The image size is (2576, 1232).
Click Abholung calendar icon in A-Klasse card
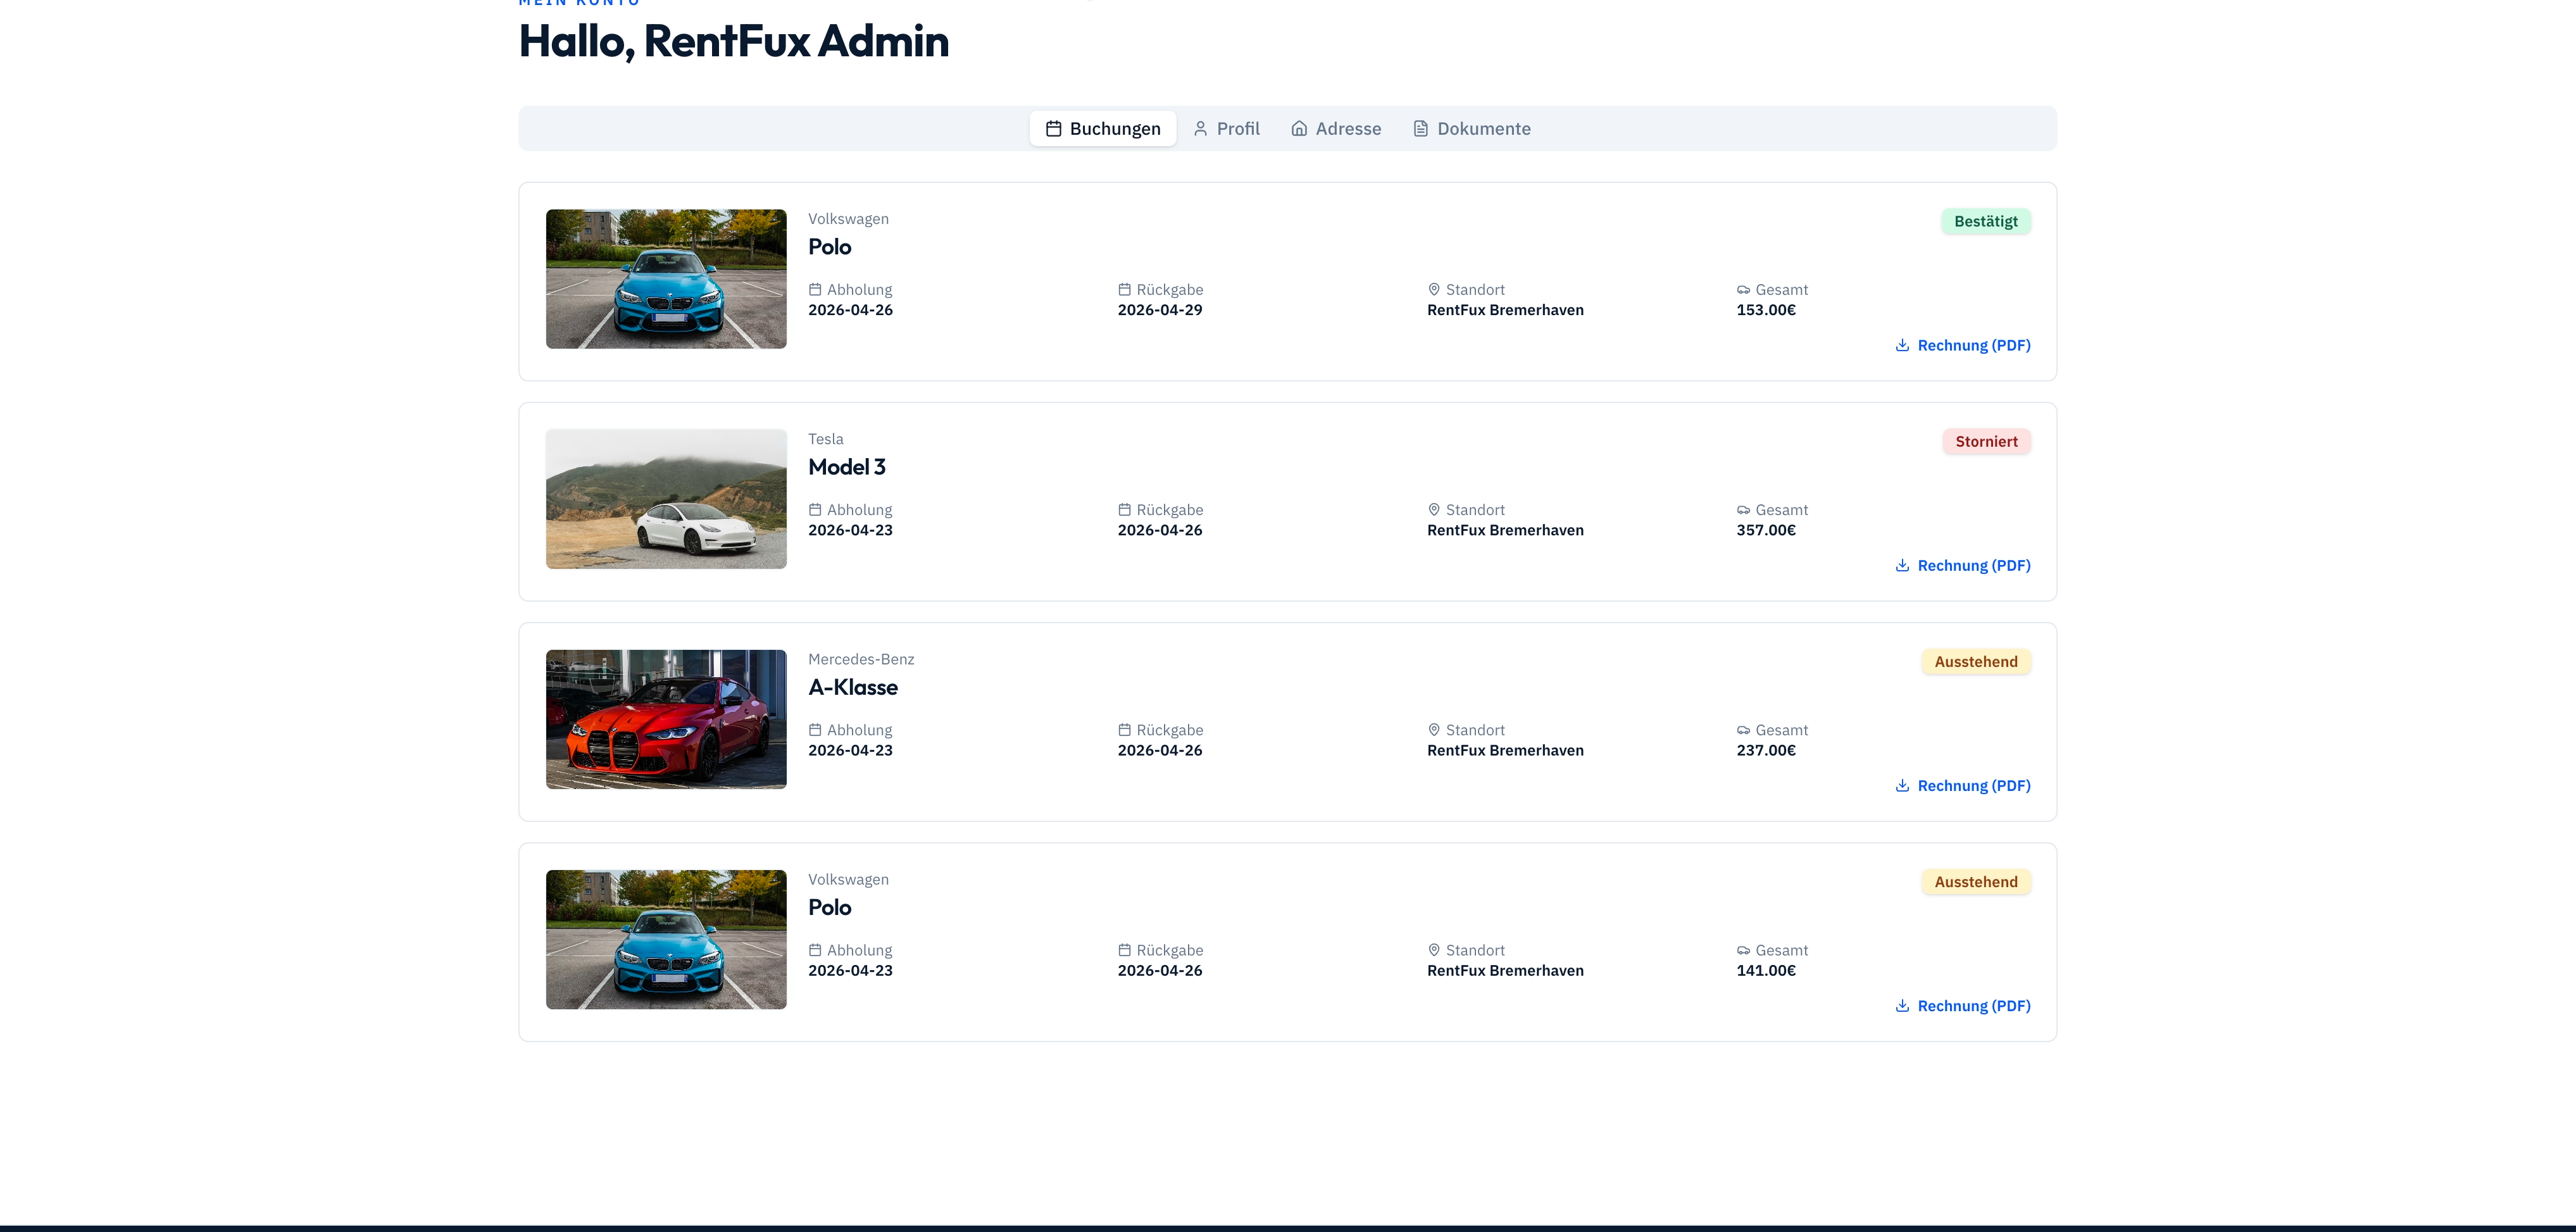[x=815, y=729]
